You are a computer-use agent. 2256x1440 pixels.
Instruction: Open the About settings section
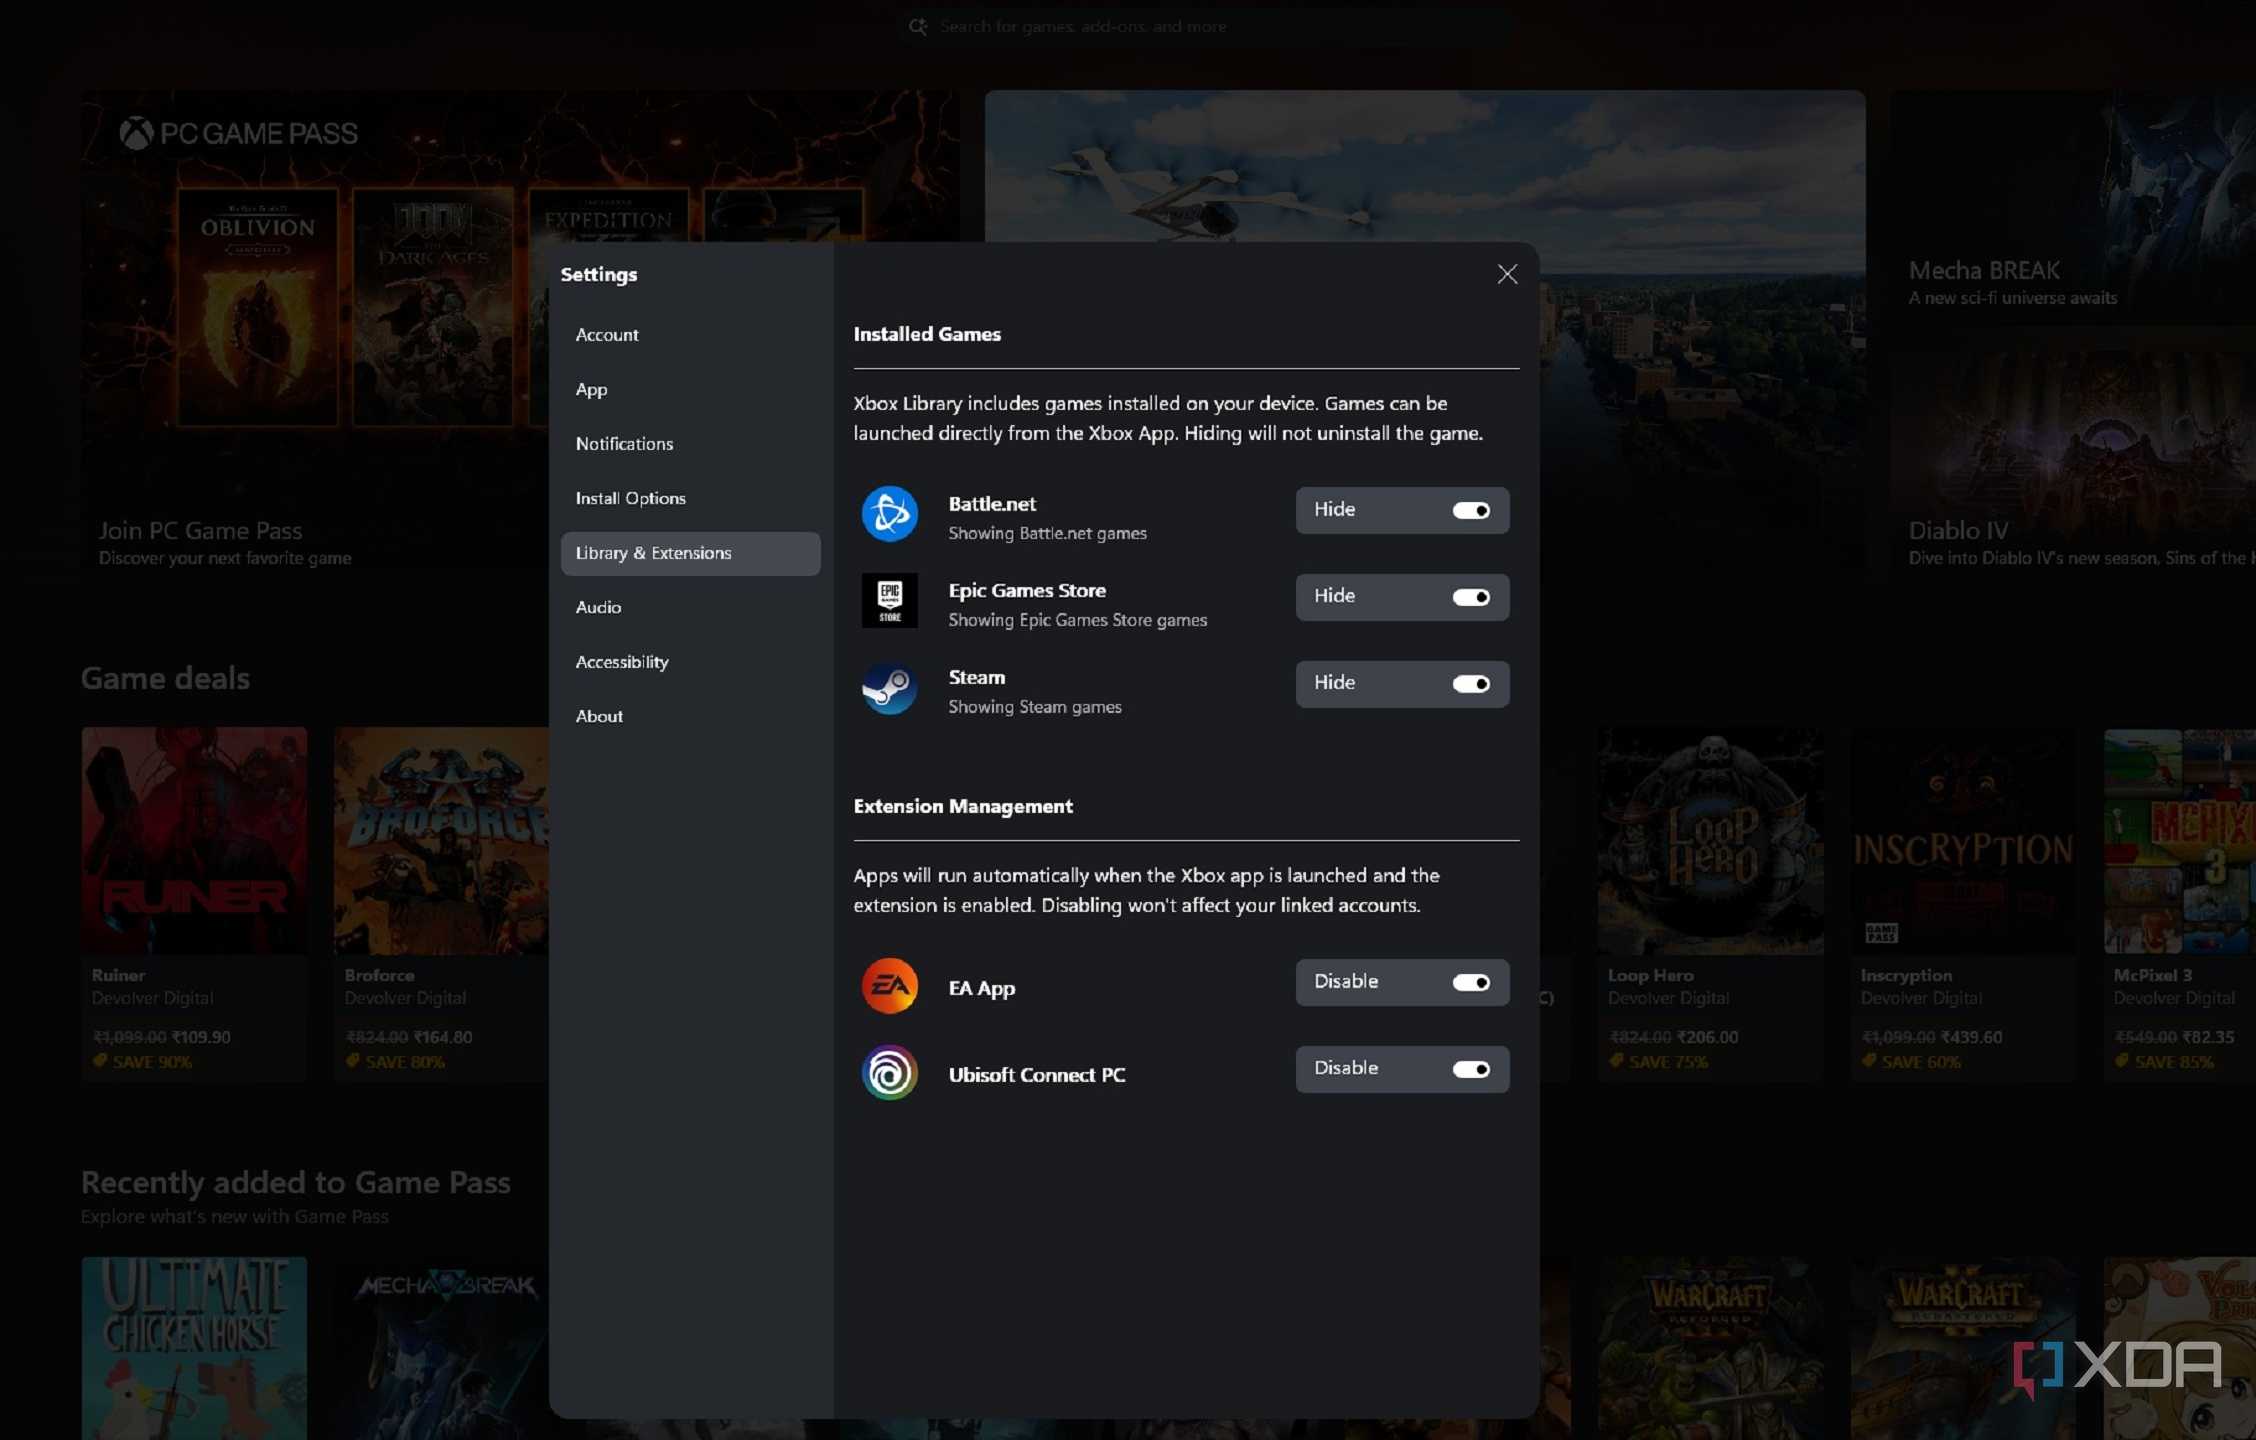690,717
